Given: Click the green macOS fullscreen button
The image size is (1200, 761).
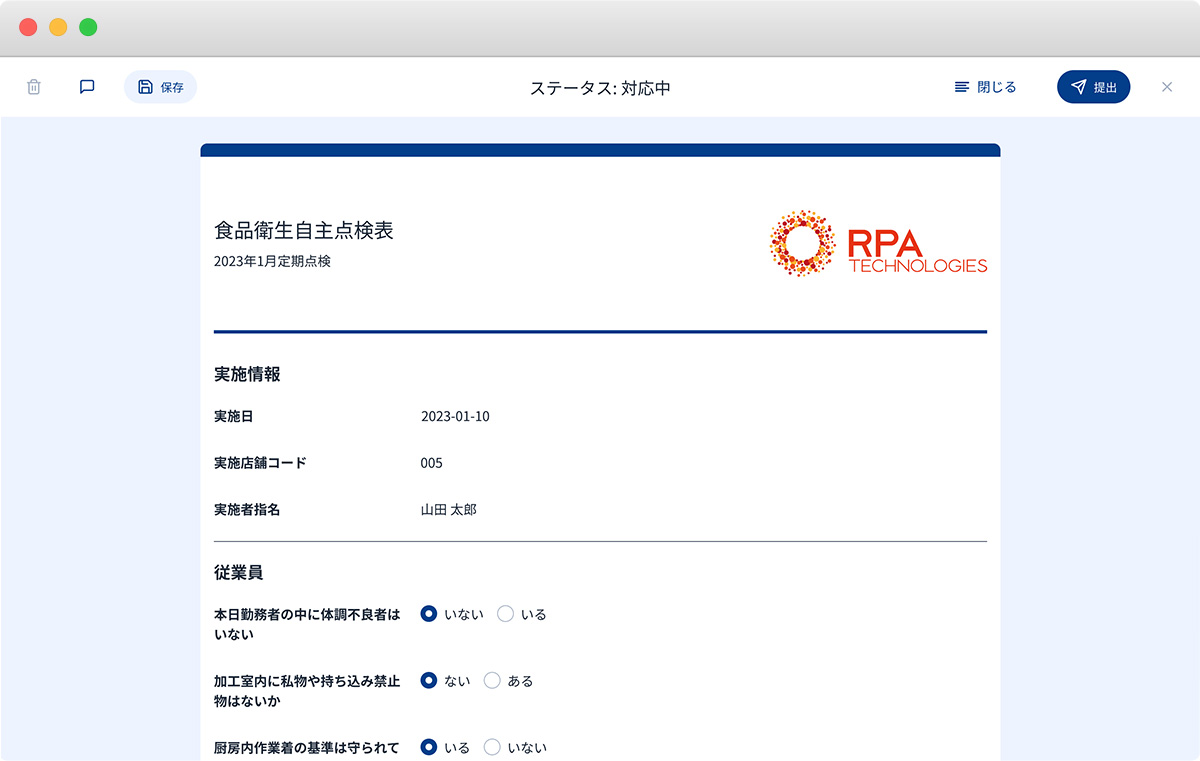Looking at the screenshot, I should 88,28.
